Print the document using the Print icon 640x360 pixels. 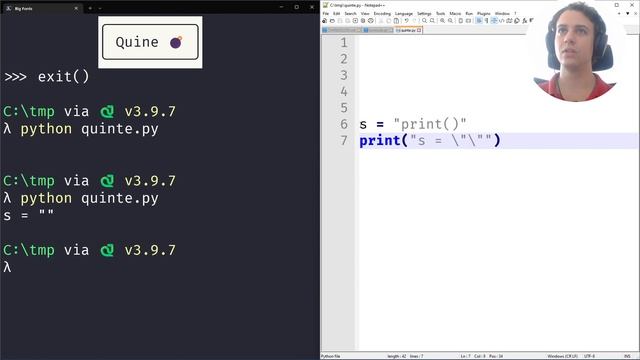tap(371, 21)
